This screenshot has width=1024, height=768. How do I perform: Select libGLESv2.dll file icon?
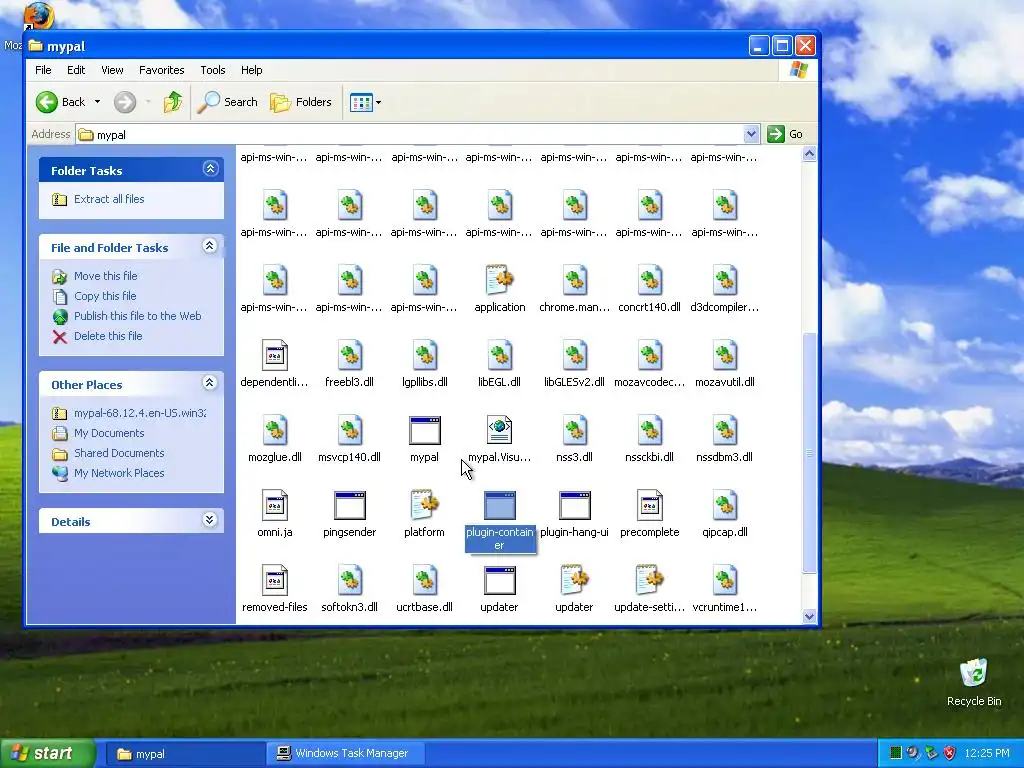(575, 355)
